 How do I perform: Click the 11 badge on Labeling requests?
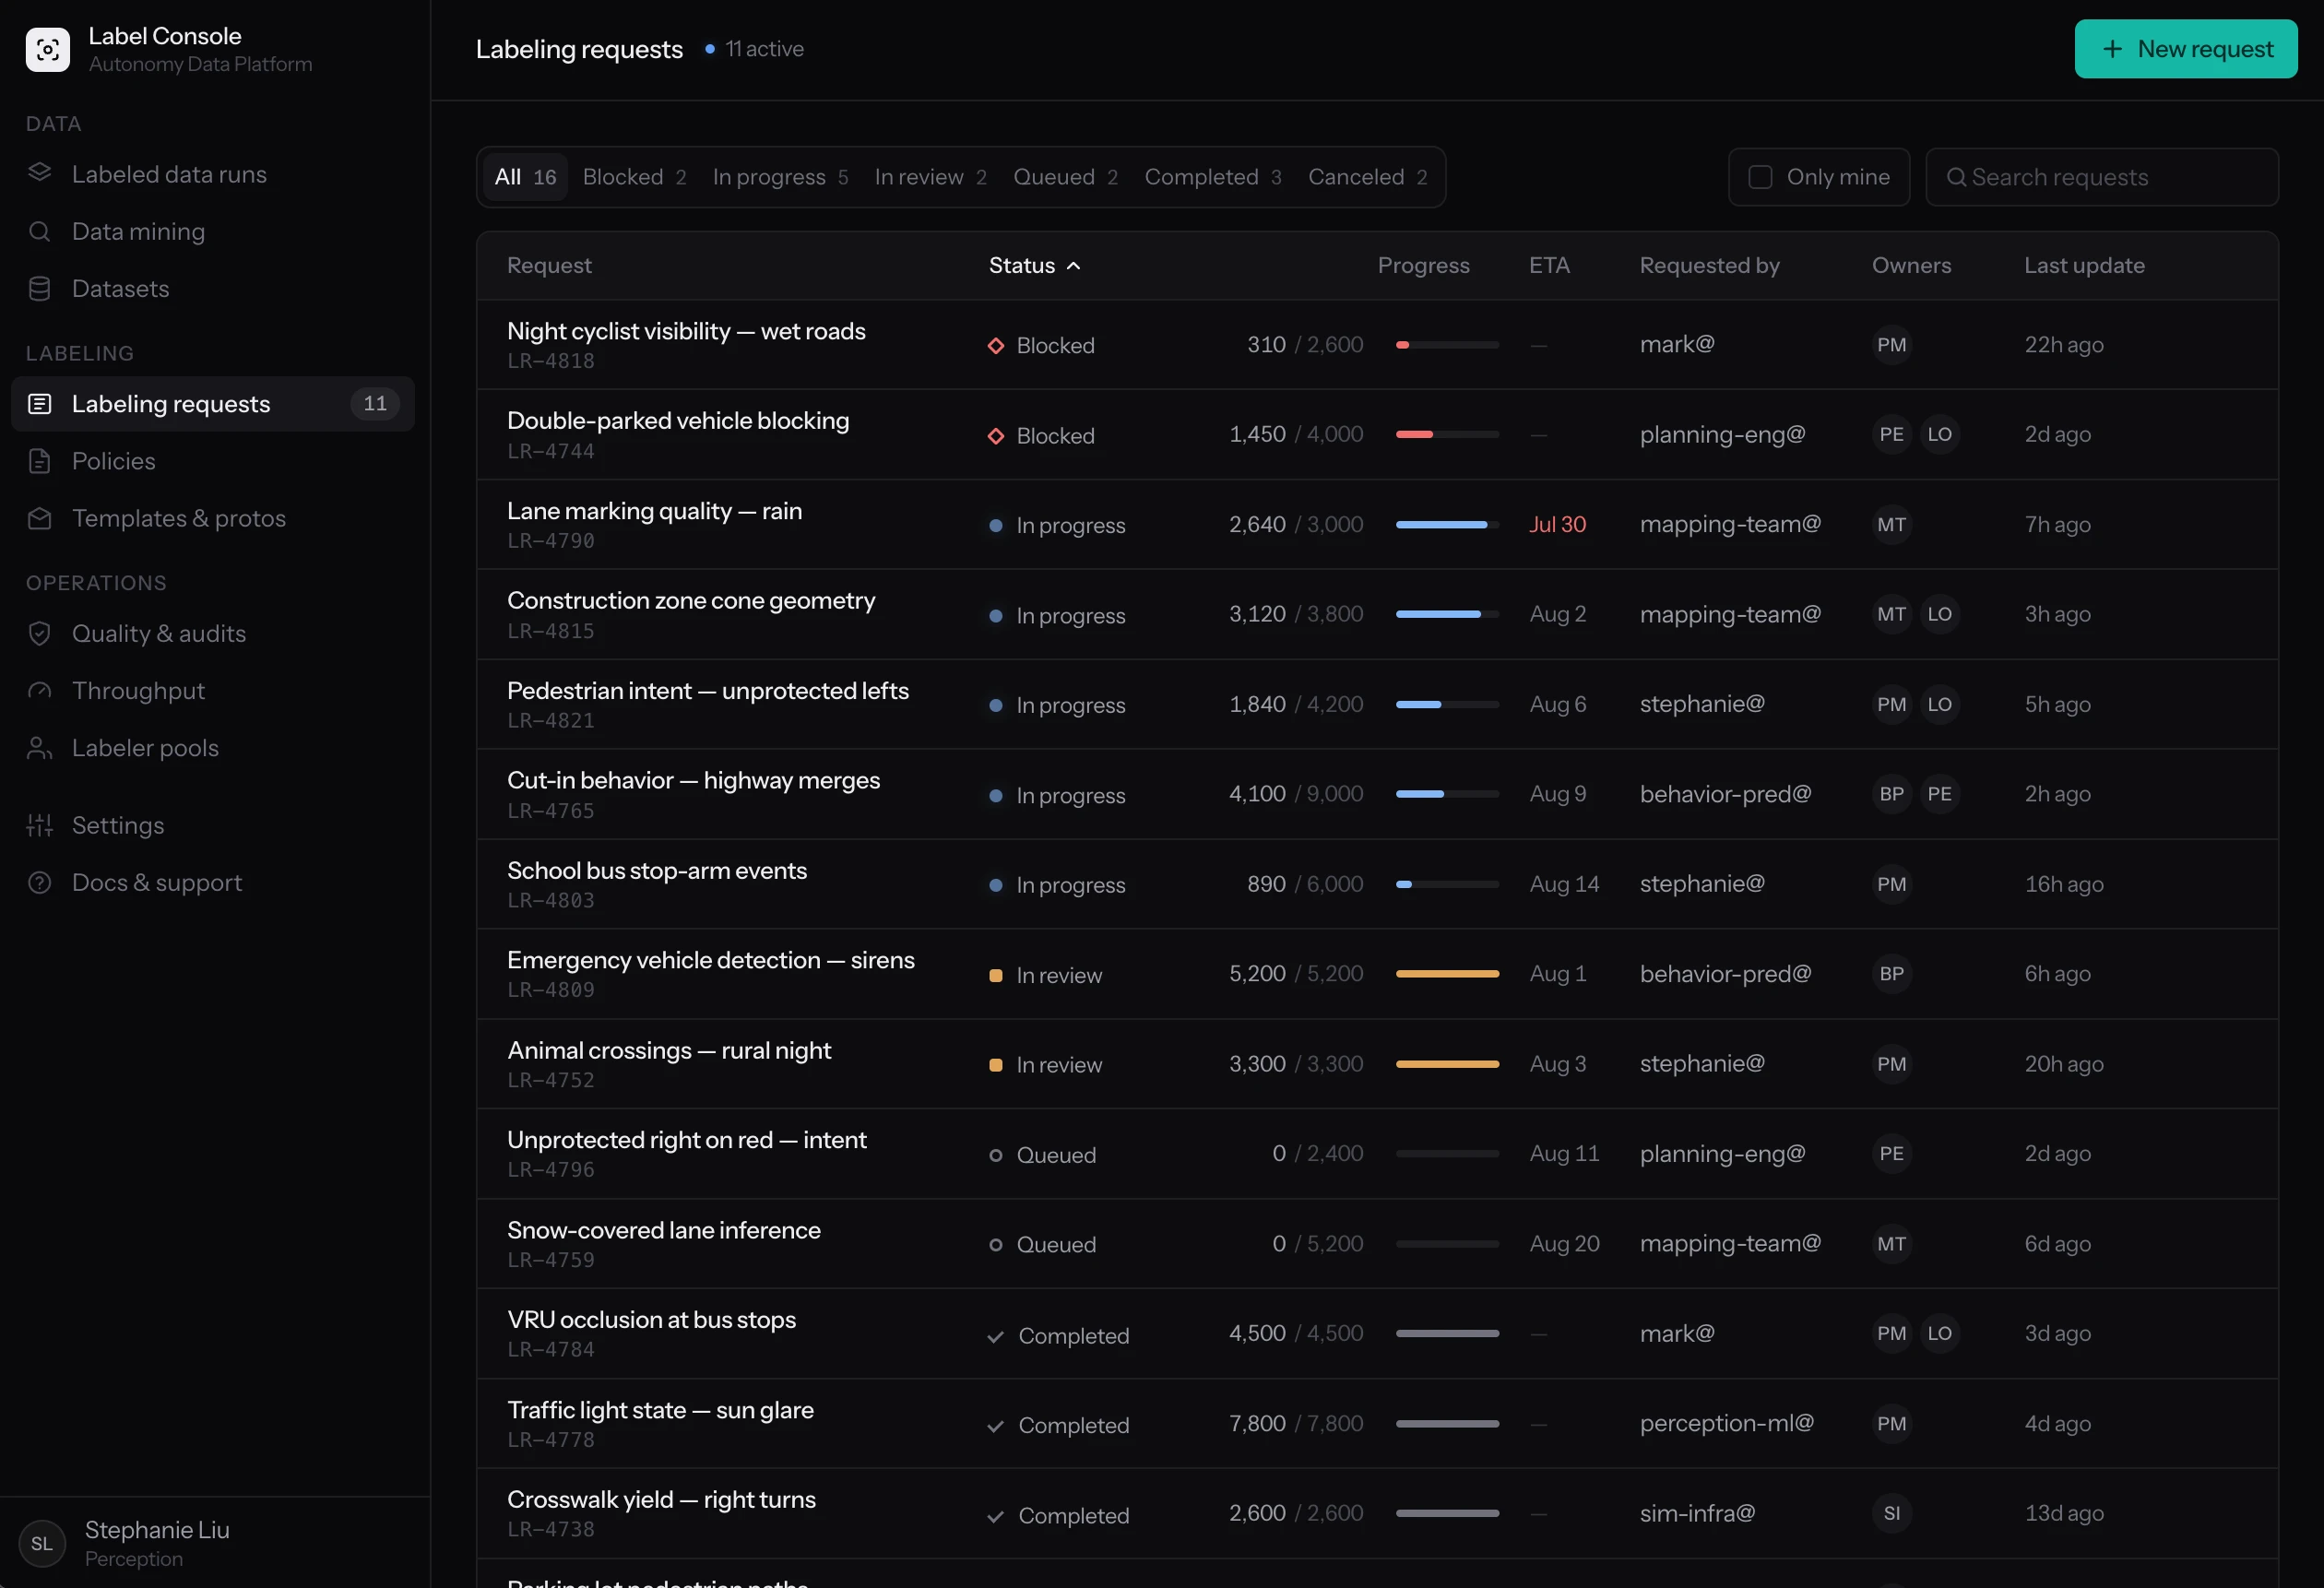tap(375, 403)
